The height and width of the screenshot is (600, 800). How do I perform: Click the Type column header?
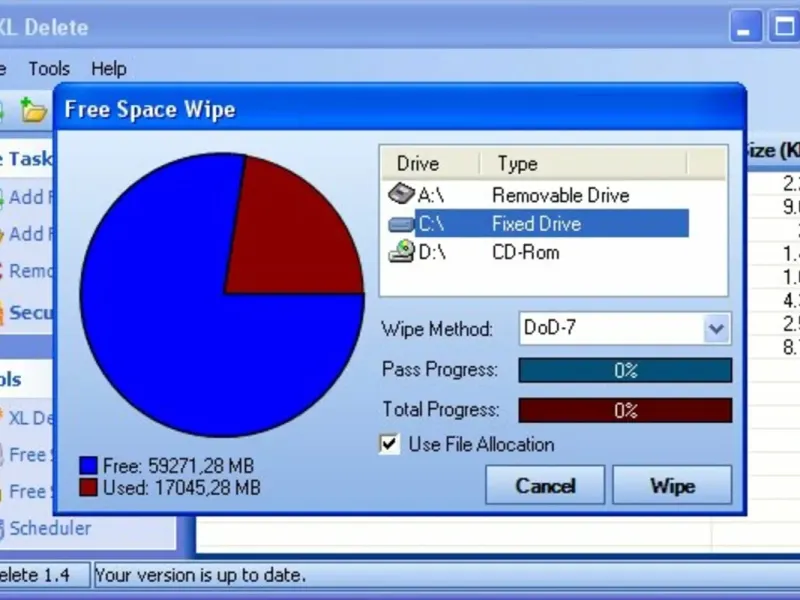coord(583,164)
